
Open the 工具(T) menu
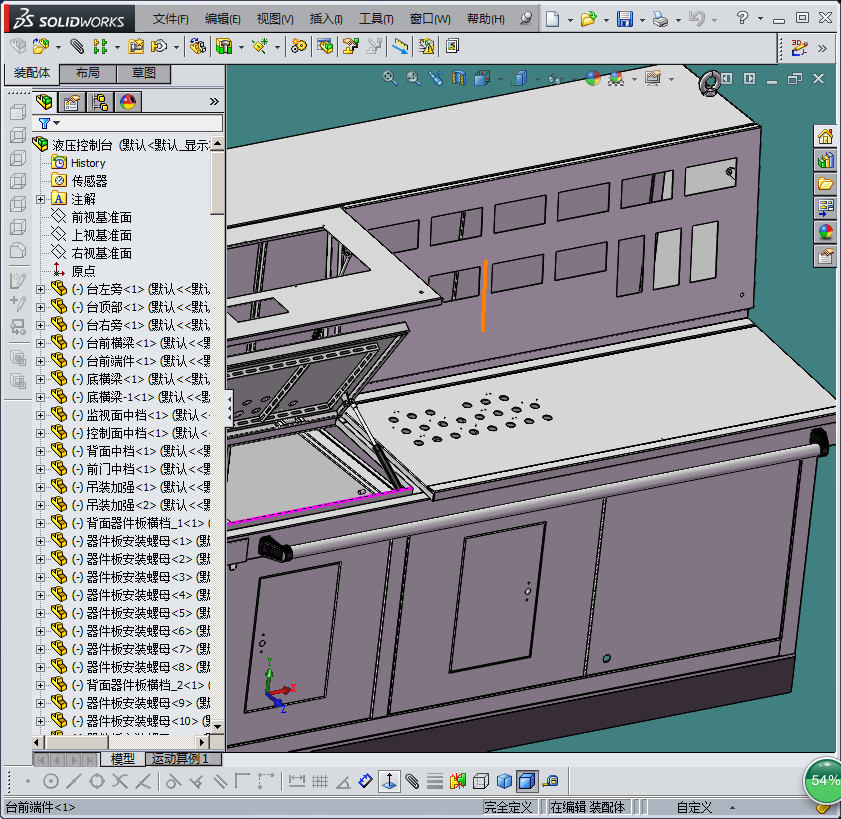pos(376,19)
